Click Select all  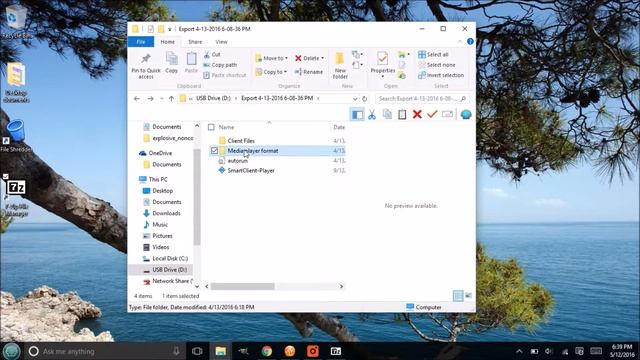[433, 54]
